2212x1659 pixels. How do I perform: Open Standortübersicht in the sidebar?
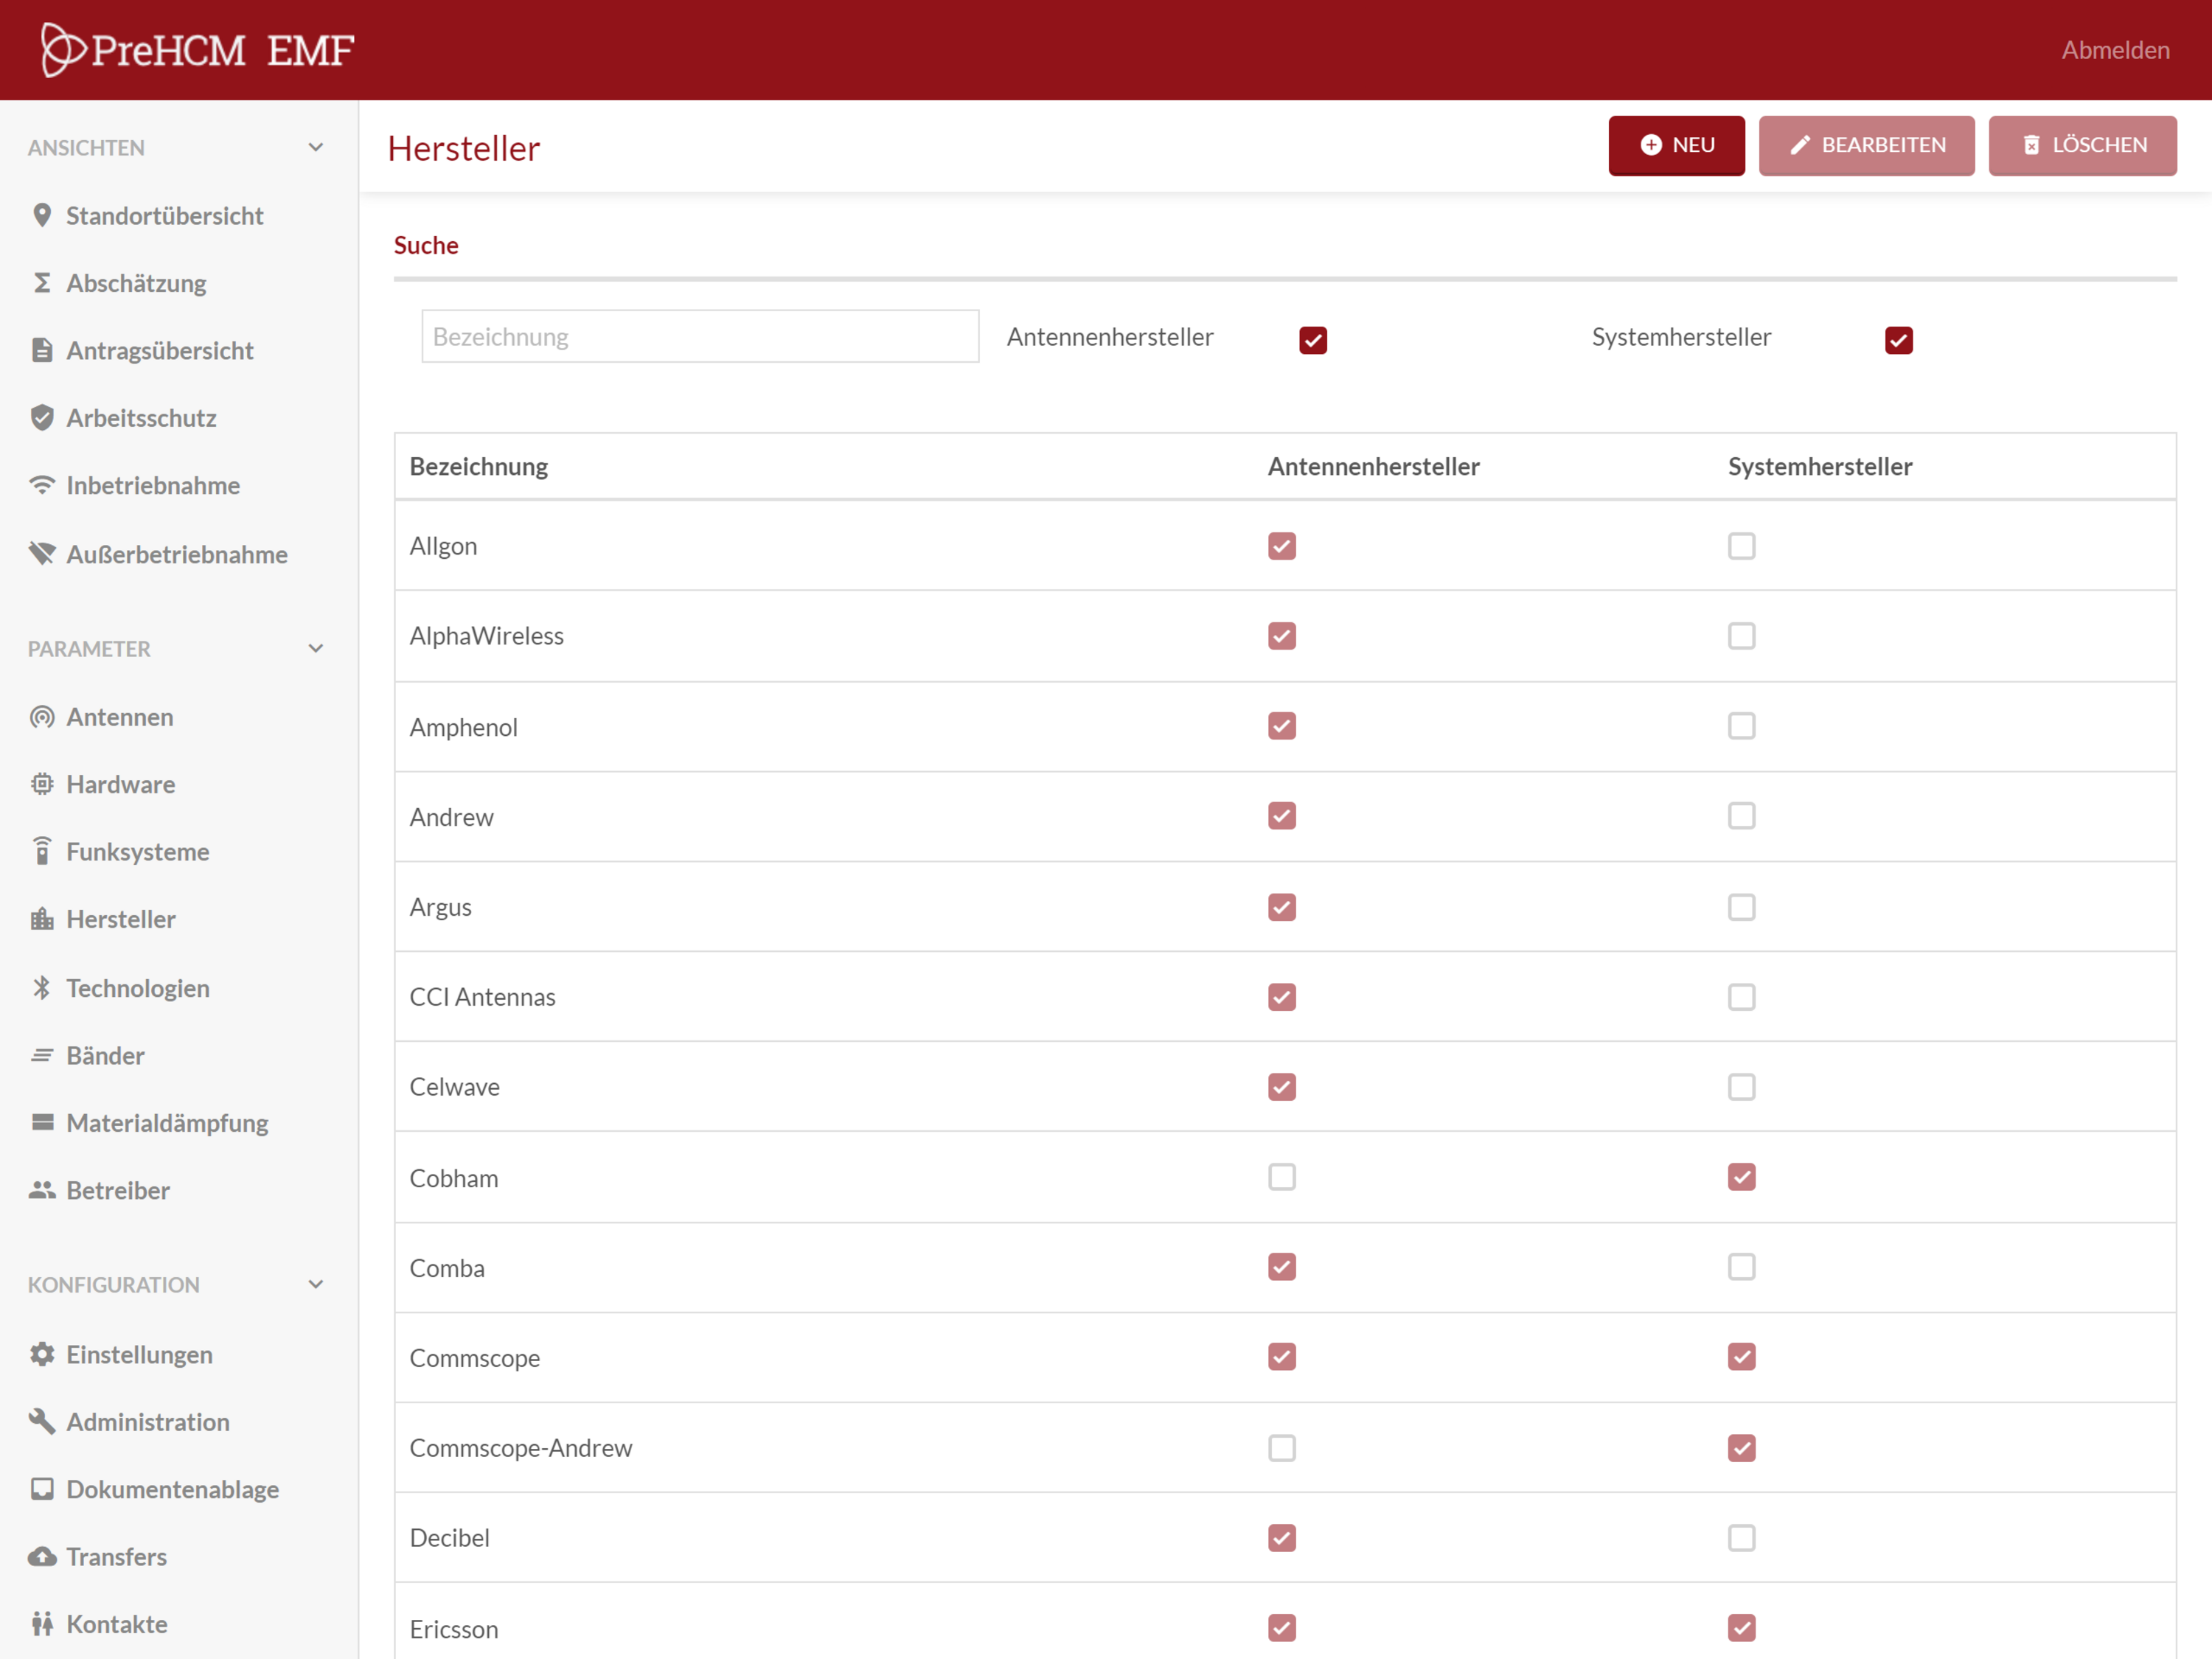[x=164, y=216]
